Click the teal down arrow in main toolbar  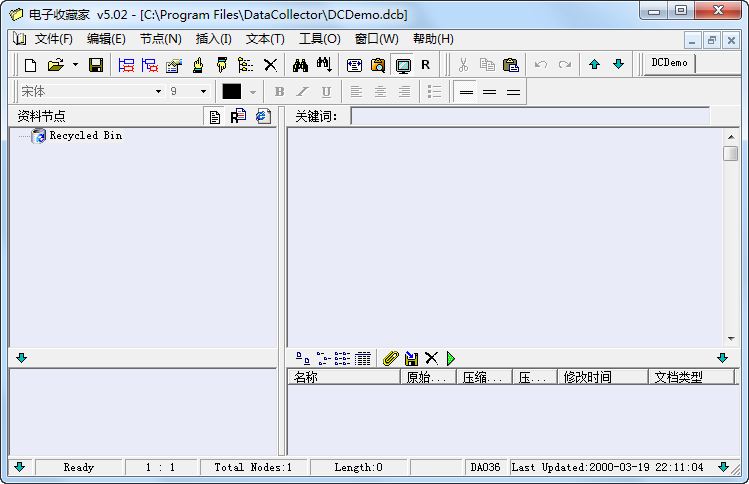pos(618,64)
